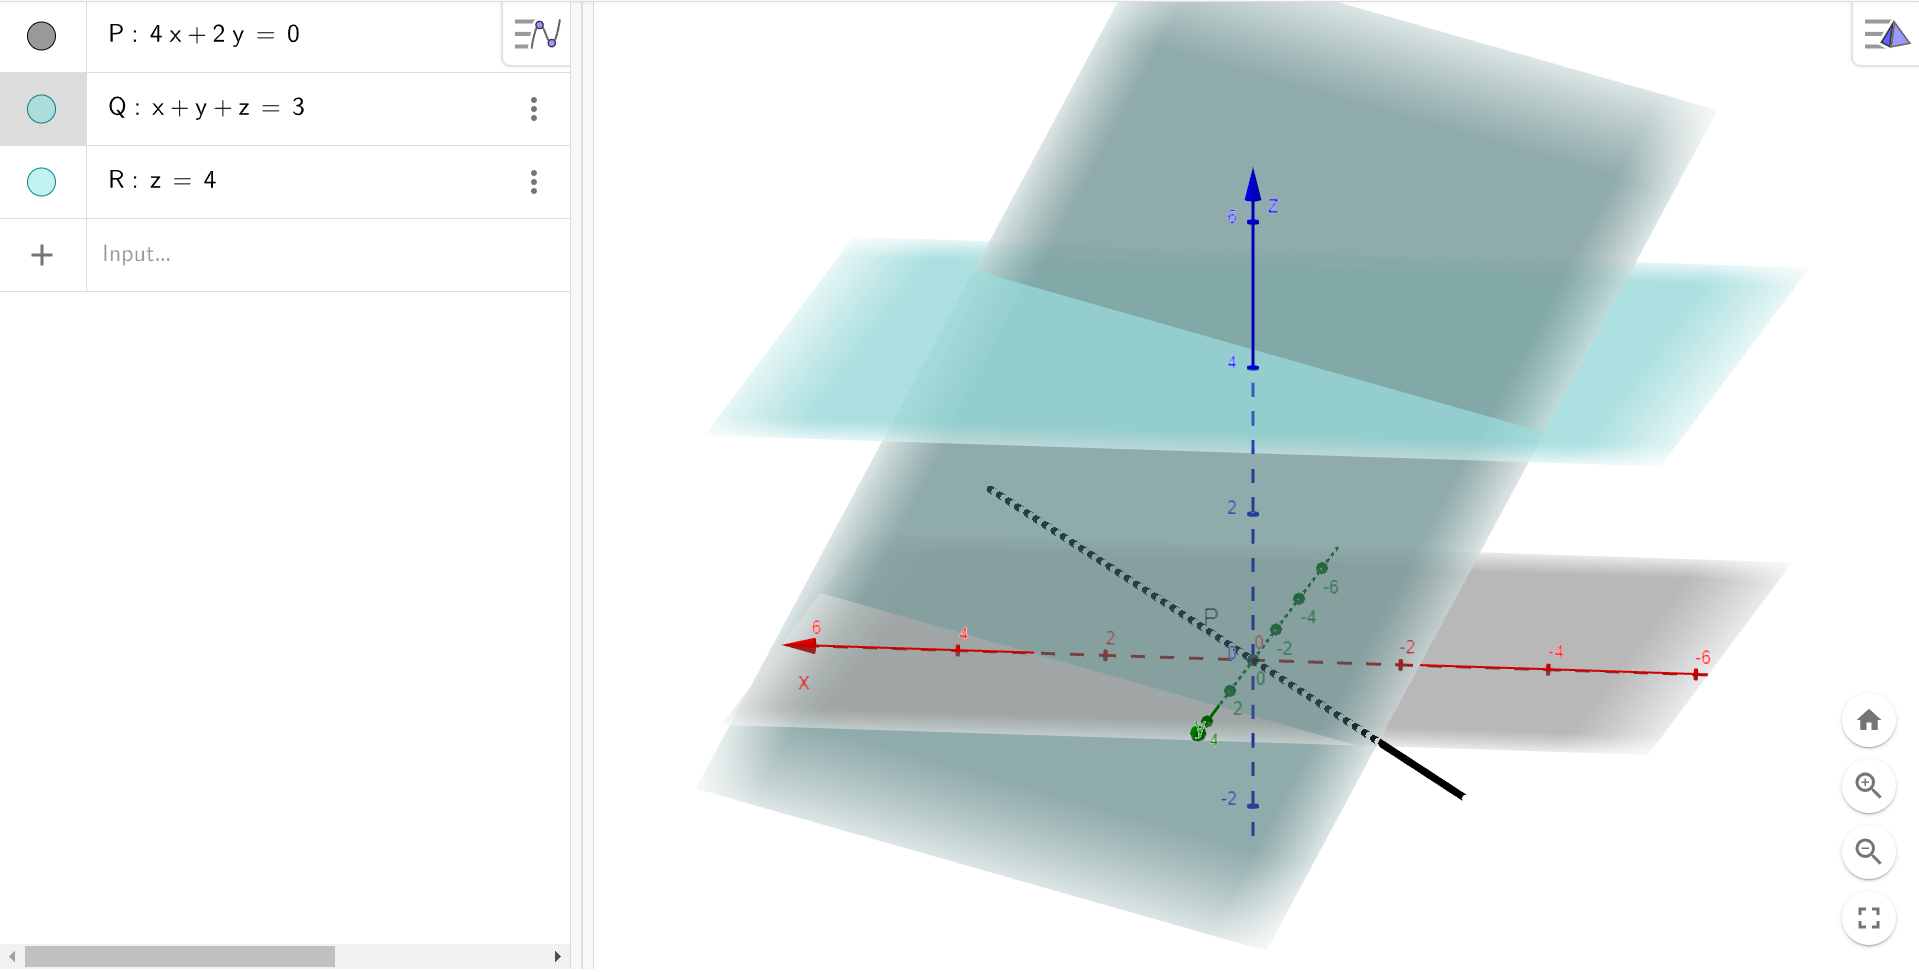Click the Home standard view button

pos(1868,720)
